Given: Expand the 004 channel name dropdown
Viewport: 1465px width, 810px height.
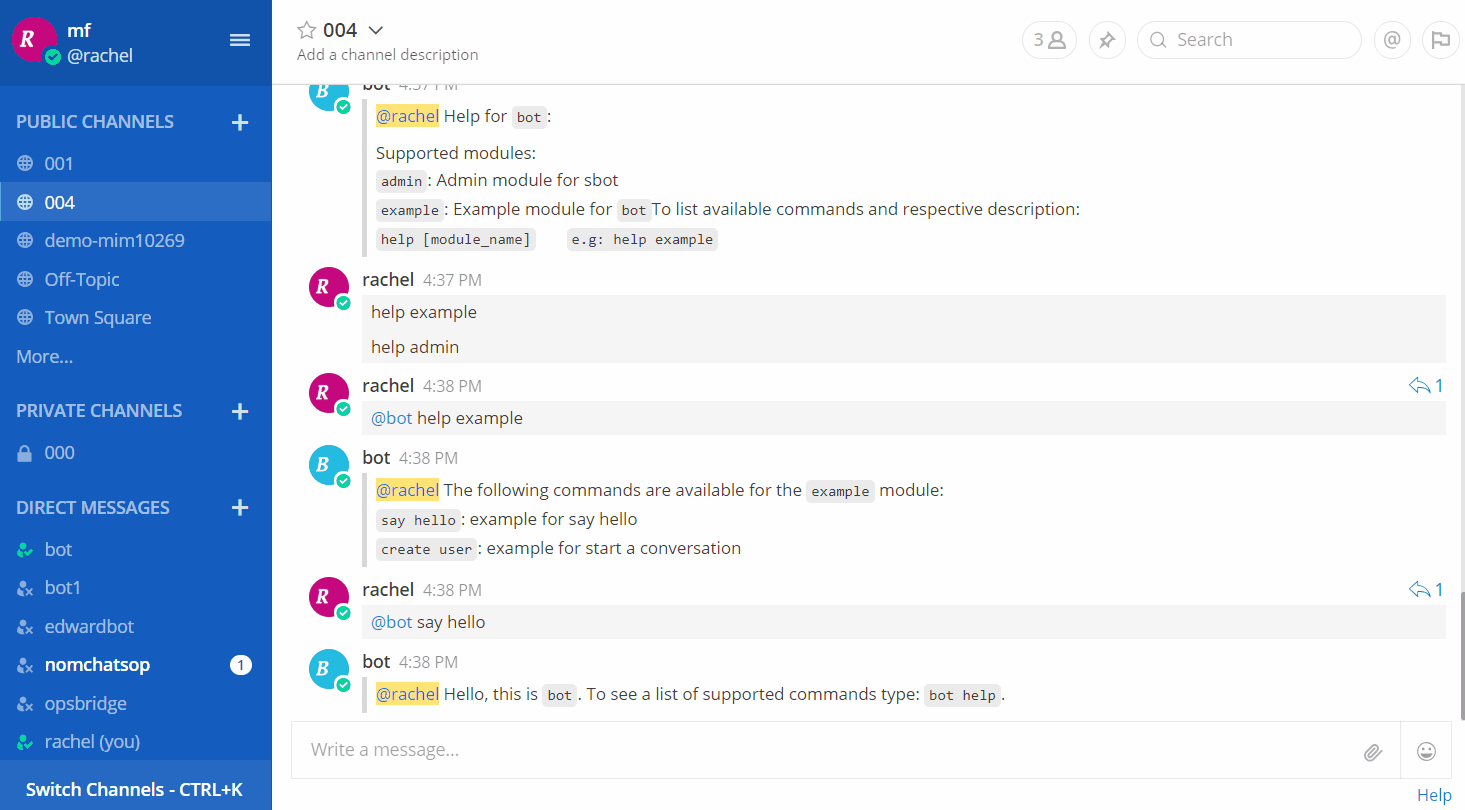Looking at the screenshot, I should [376, 30].
